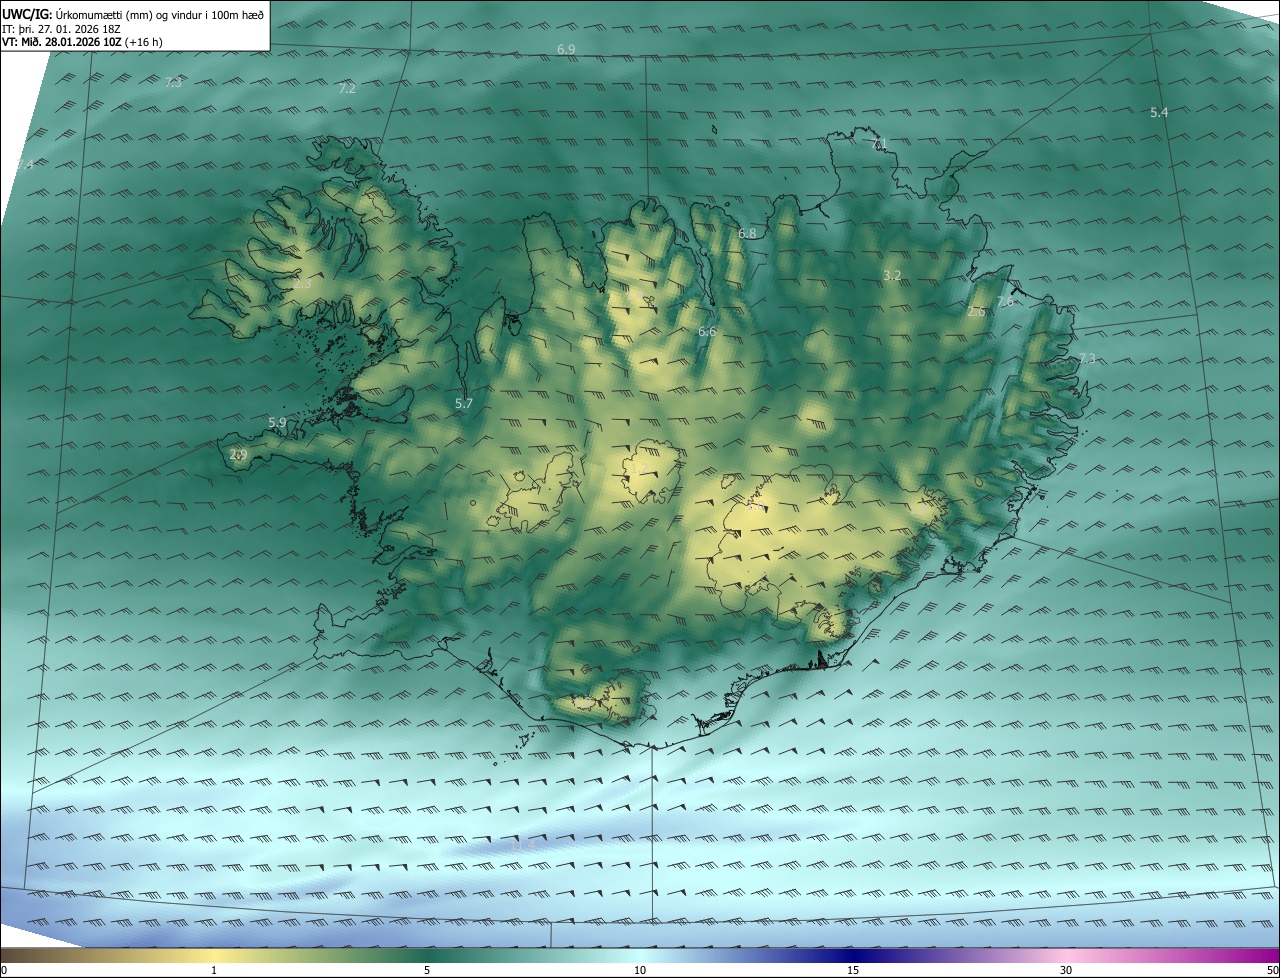Image resolution: width=1280 pixels, height=978 pixels.
Task: Click the 3.2 value in northeast Iceland
Action: pos(893,275)
